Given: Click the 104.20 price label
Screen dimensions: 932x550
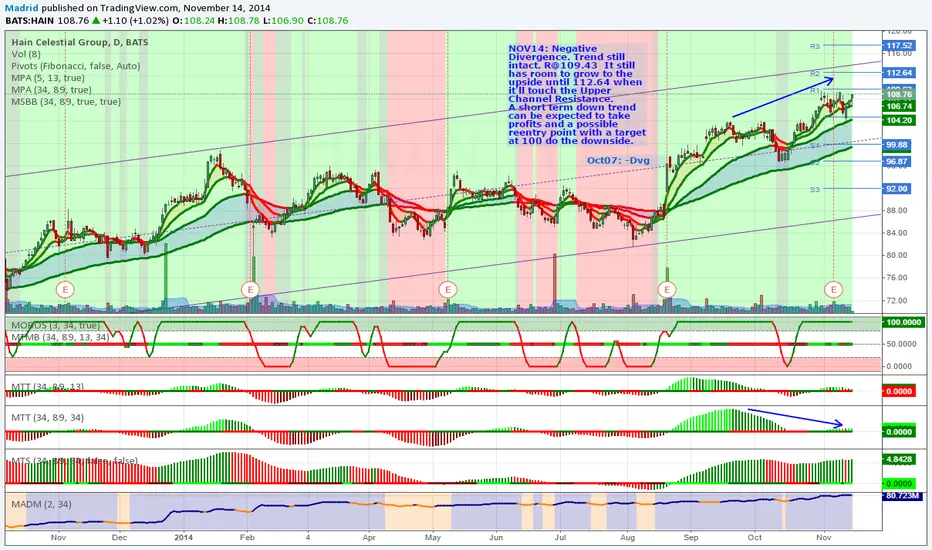Looking at the screenshot, I should point(898,121).
